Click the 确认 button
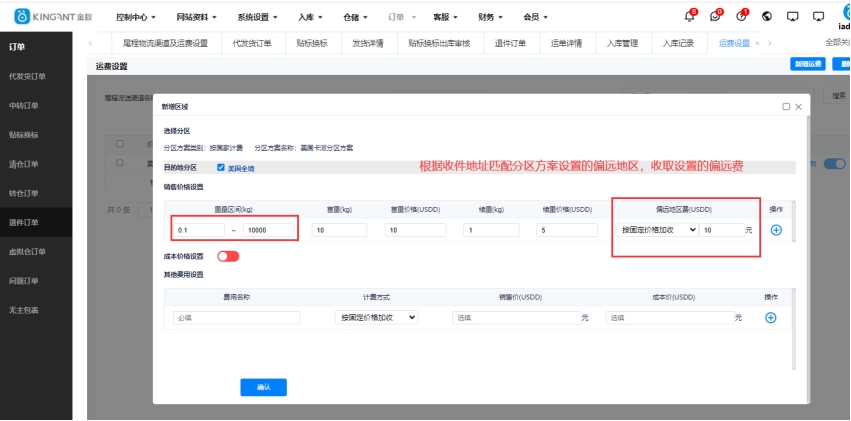 click(x=263, y=386)
